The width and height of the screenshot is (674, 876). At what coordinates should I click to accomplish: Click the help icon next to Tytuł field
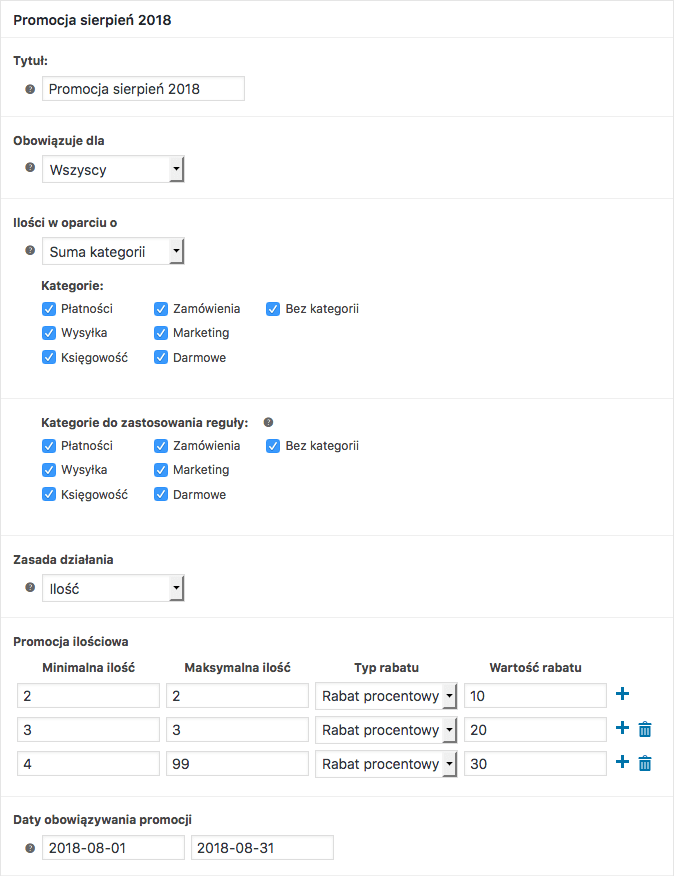click(30, 89)
